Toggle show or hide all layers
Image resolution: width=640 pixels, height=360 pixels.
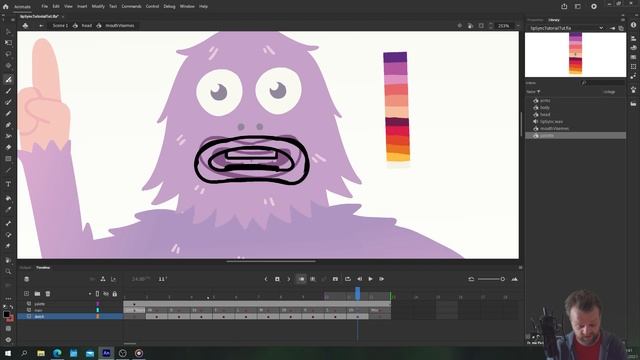coord(106,294)
